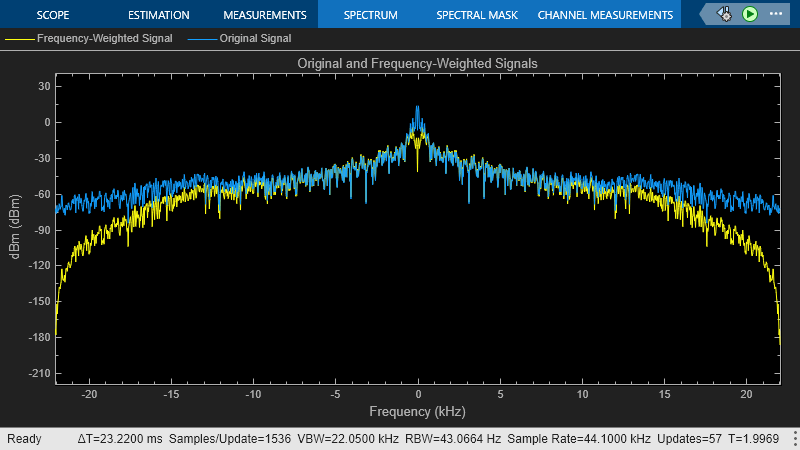Click the Frequency (kHz) x-axis label

click(x=417, y=412)
